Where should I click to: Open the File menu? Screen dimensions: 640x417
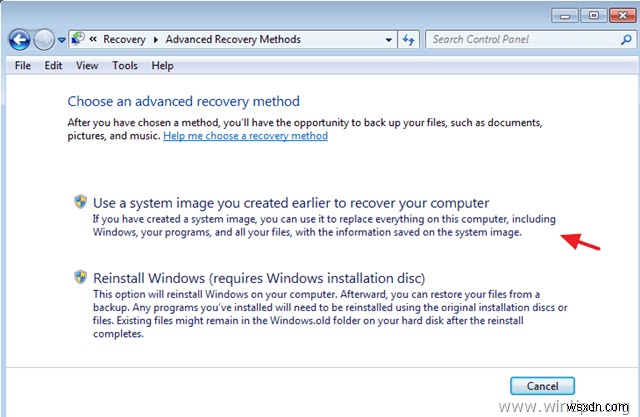pos(23,66)
